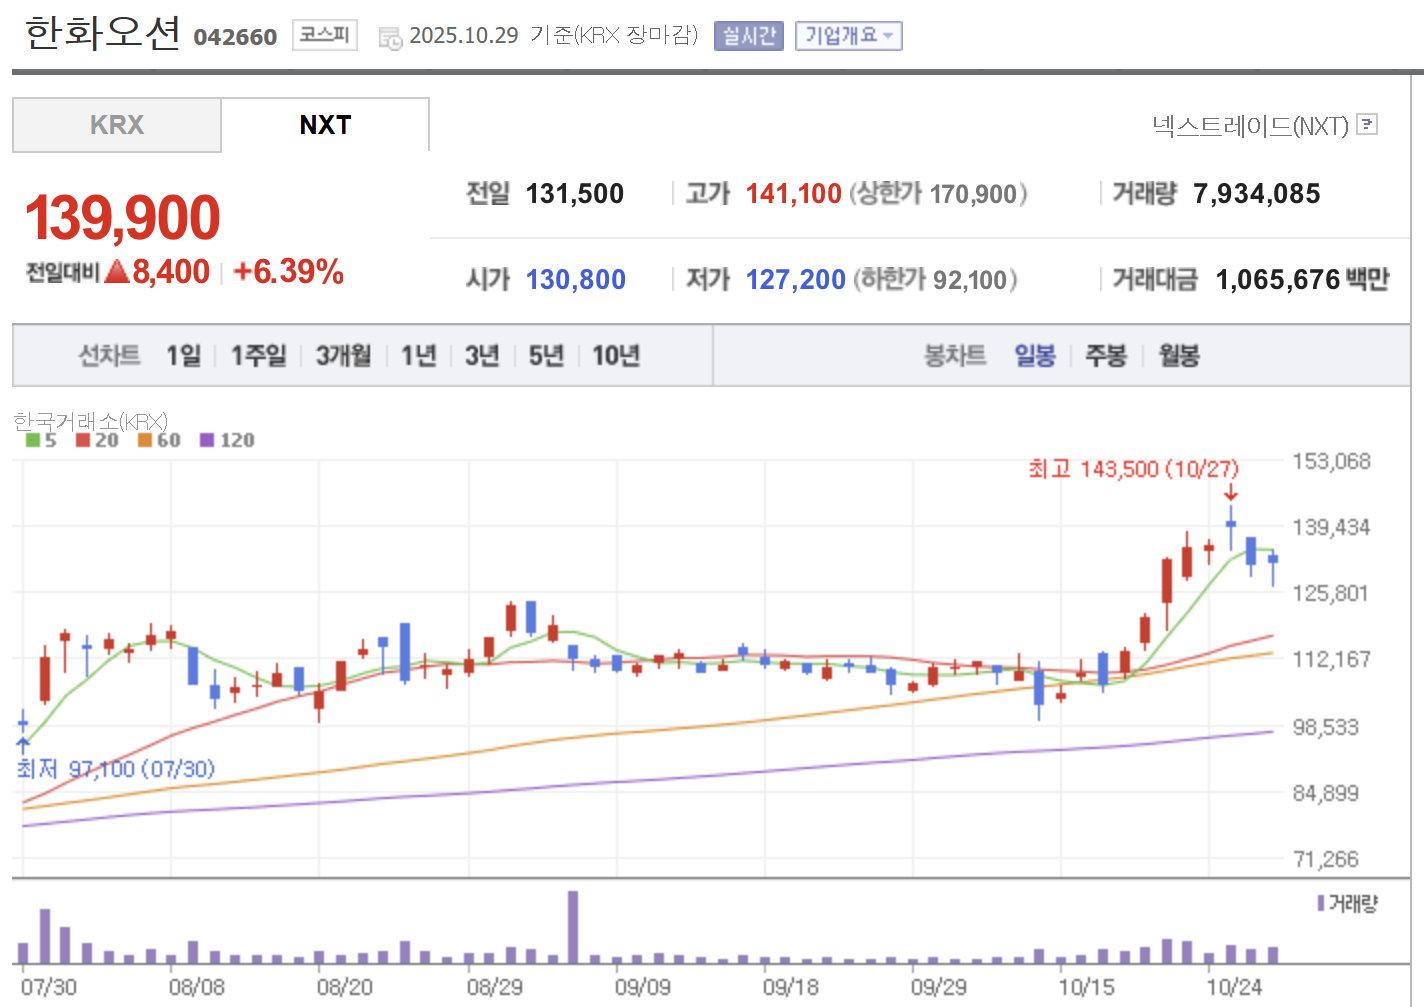Select the NXT tab
Viewport: 1424px width, 1007px height.
click(x=325, y=125)
